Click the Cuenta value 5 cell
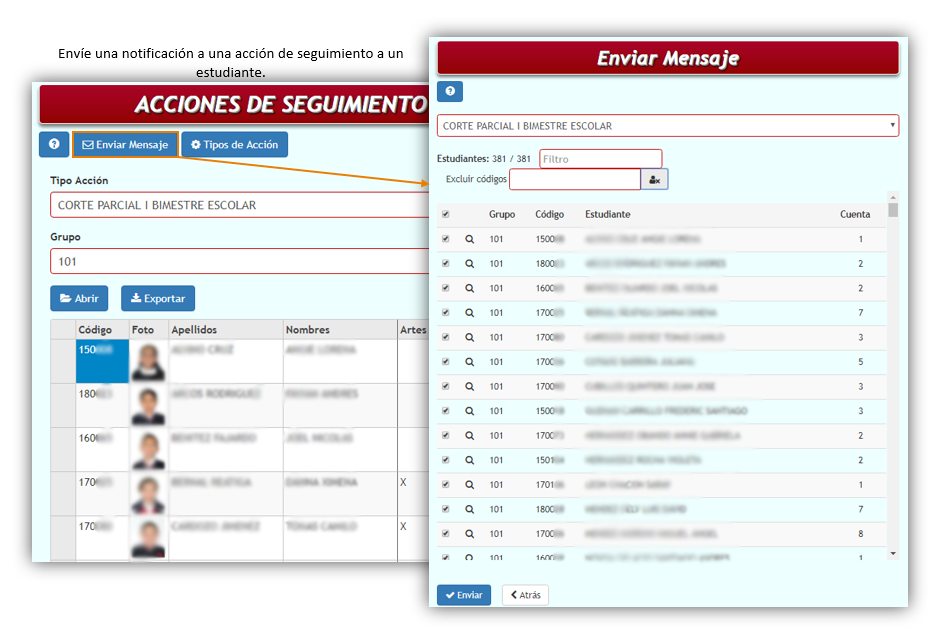 pos(861,362)
